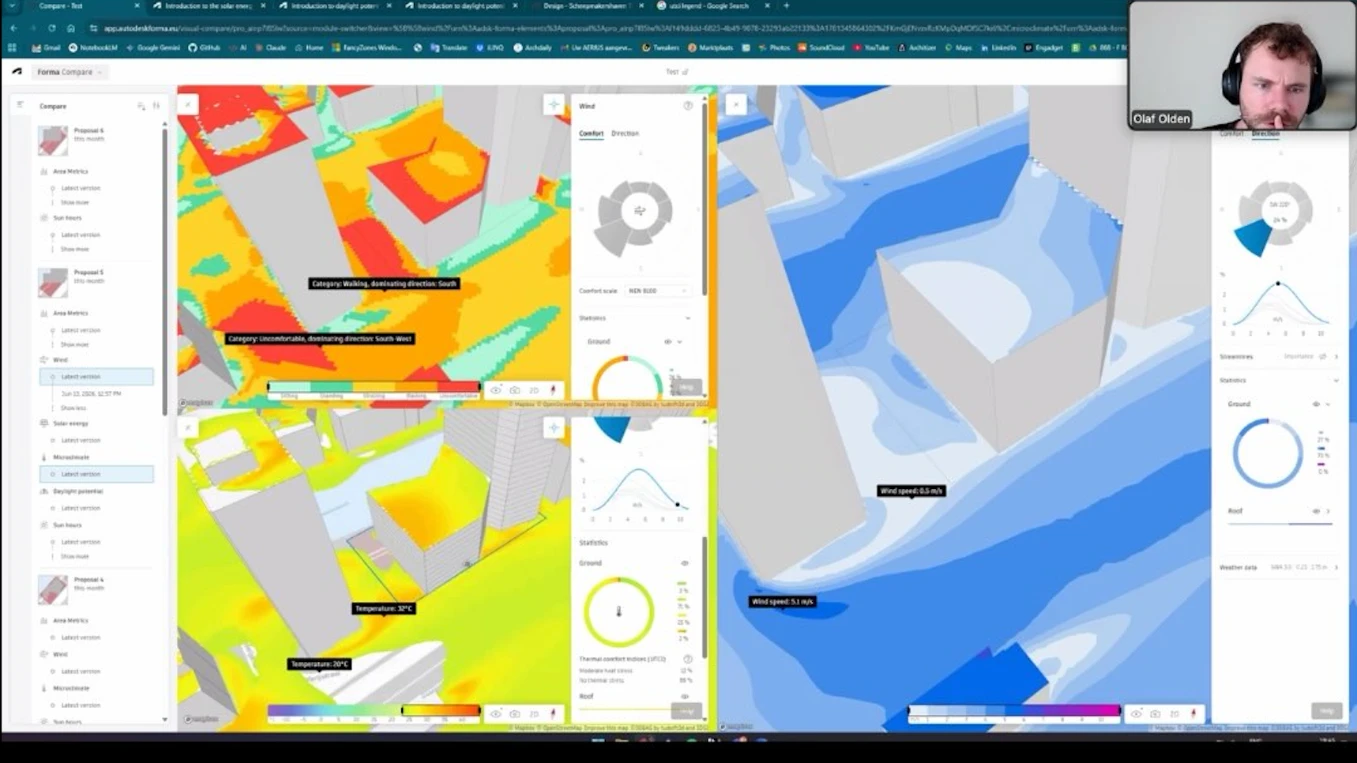The width and height of the screenshot is (1357, 763).
Task: Switch wind comfort view to 2D
Action: coord(534,390)
